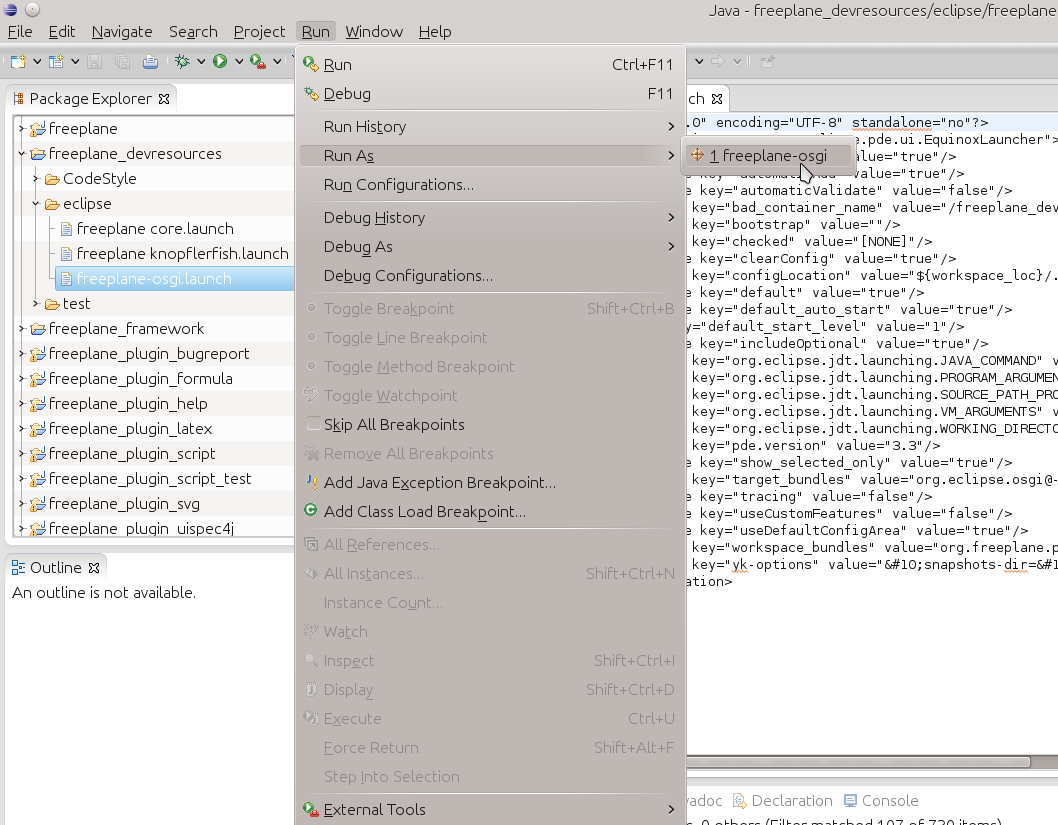Open the Run toolbar dropdown arrow
The width and height of the screenshot is (1058, 825).
[x=237, y=62]
